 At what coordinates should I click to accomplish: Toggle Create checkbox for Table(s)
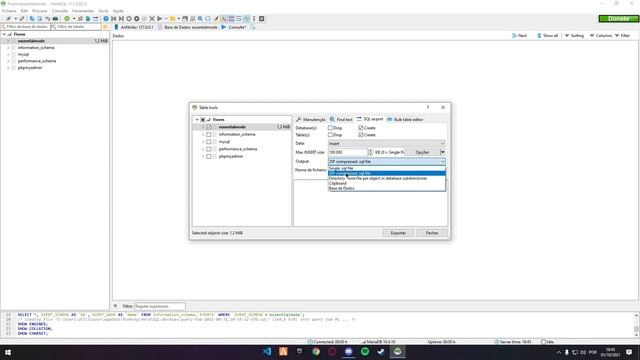point(360,135)
